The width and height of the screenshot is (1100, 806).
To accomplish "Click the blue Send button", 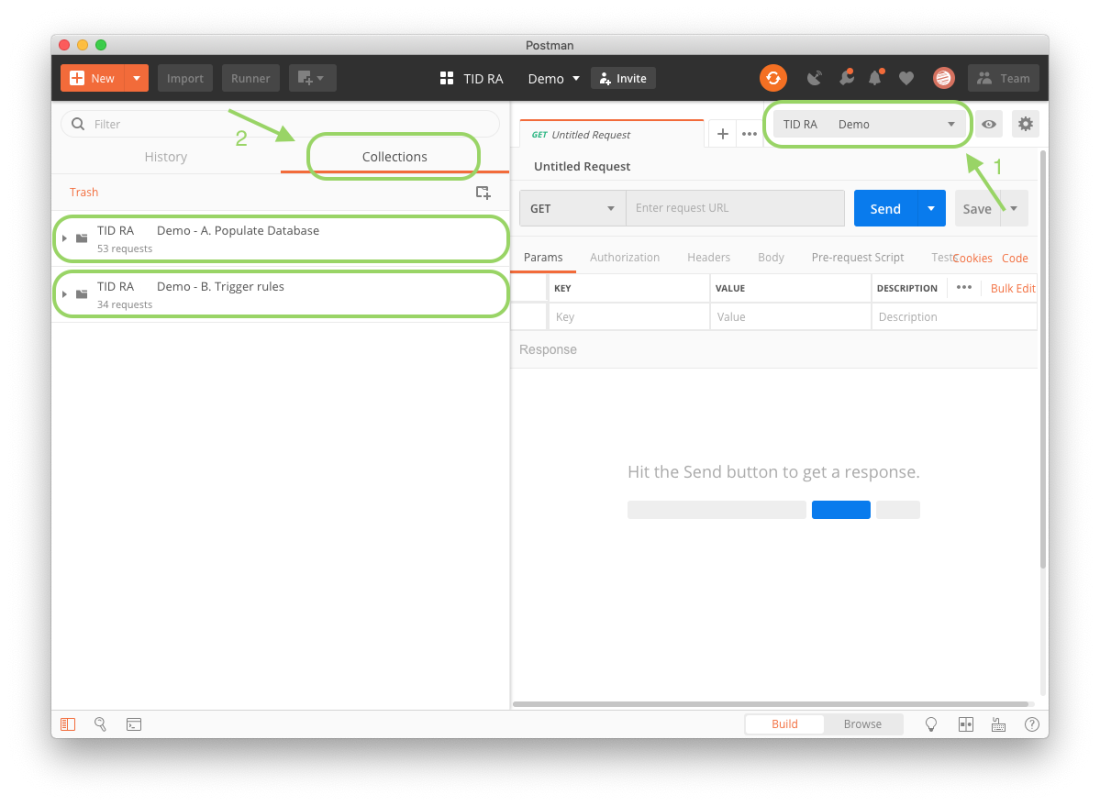I will point(885,208).
